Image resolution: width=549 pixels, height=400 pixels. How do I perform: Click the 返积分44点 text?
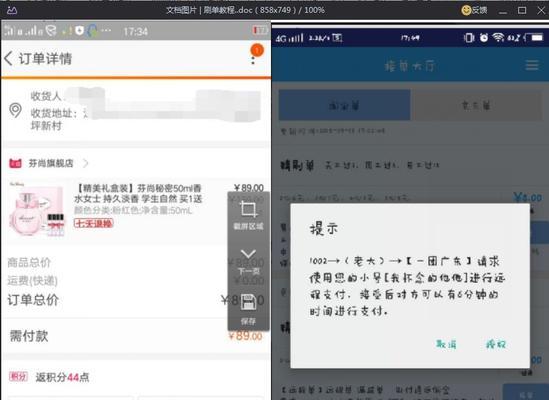coord(63,377)
